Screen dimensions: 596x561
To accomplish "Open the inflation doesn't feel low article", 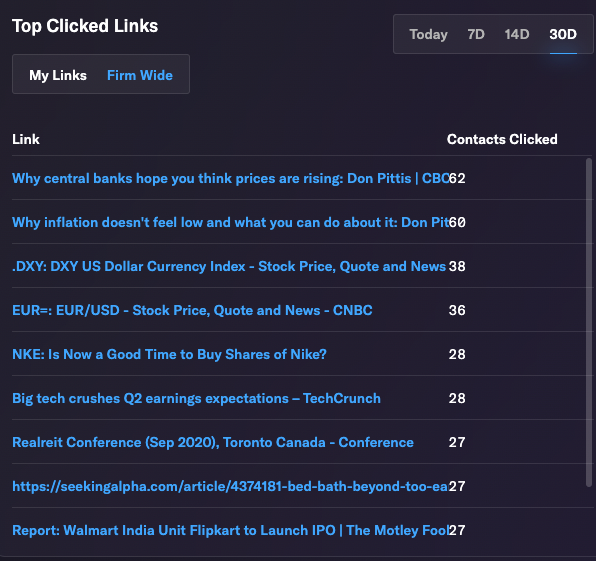I will (x=230, y=222).
